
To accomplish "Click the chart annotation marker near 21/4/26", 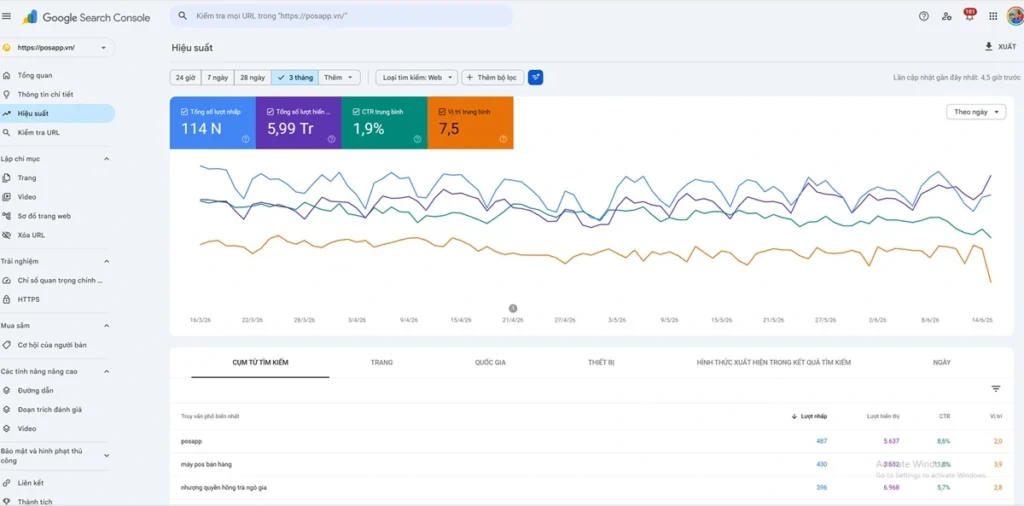I will [x=513, y=308].
